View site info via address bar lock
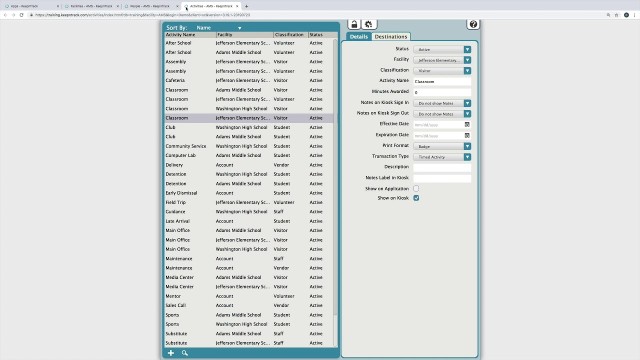 tap(31, 15)
